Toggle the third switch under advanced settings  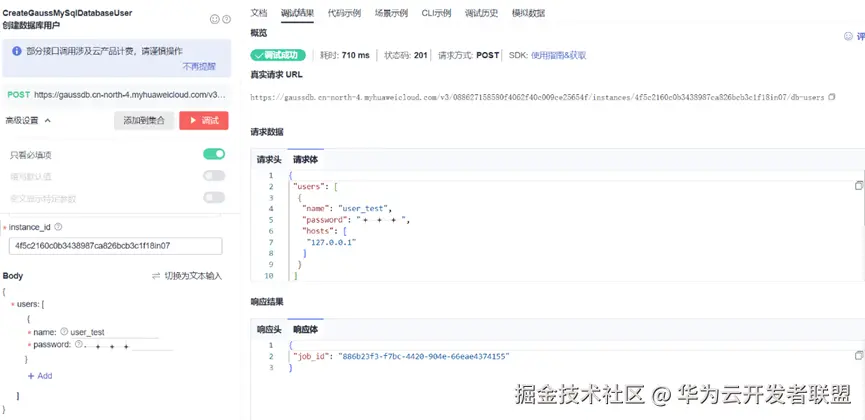tap(214, 197)
